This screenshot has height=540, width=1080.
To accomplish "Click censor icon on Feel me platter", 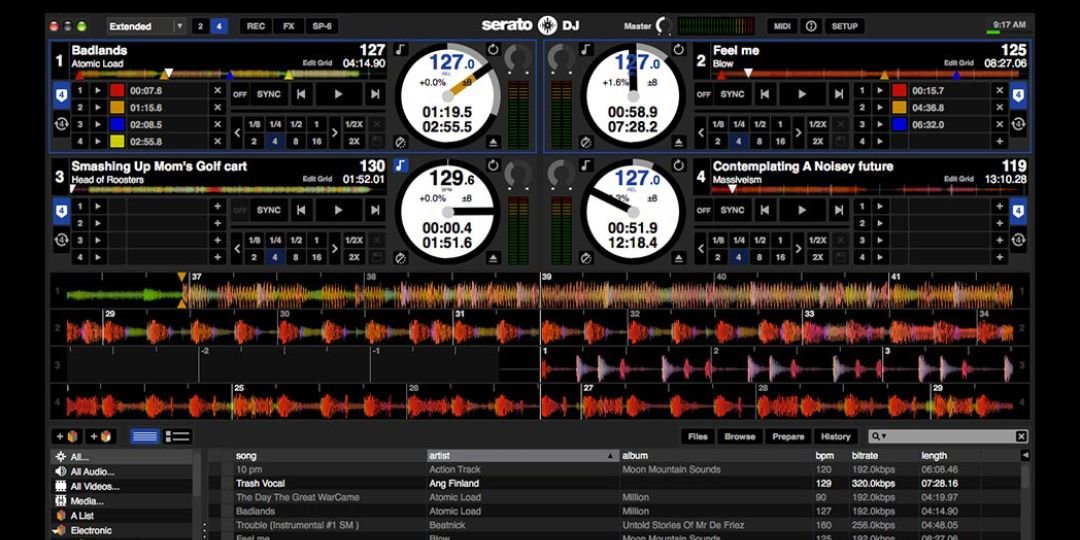I will [586, 143].
